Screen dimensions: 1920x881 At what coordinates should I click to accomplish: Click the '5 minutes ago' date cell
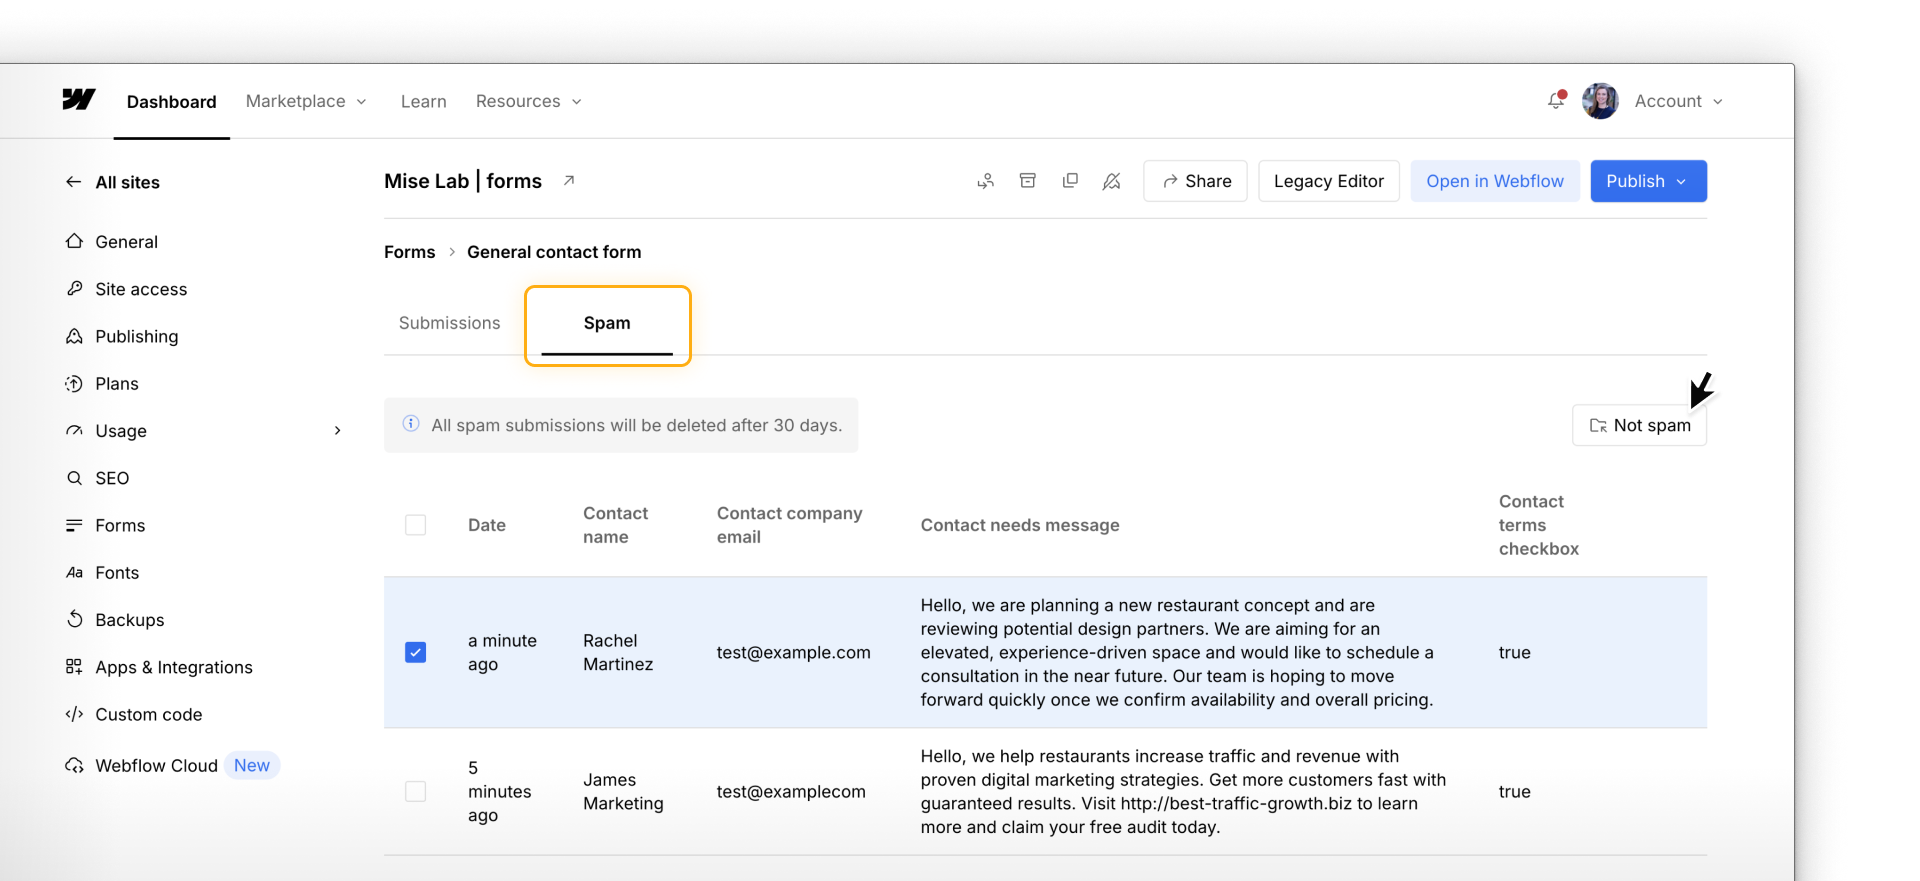click(x=499, y=791)
